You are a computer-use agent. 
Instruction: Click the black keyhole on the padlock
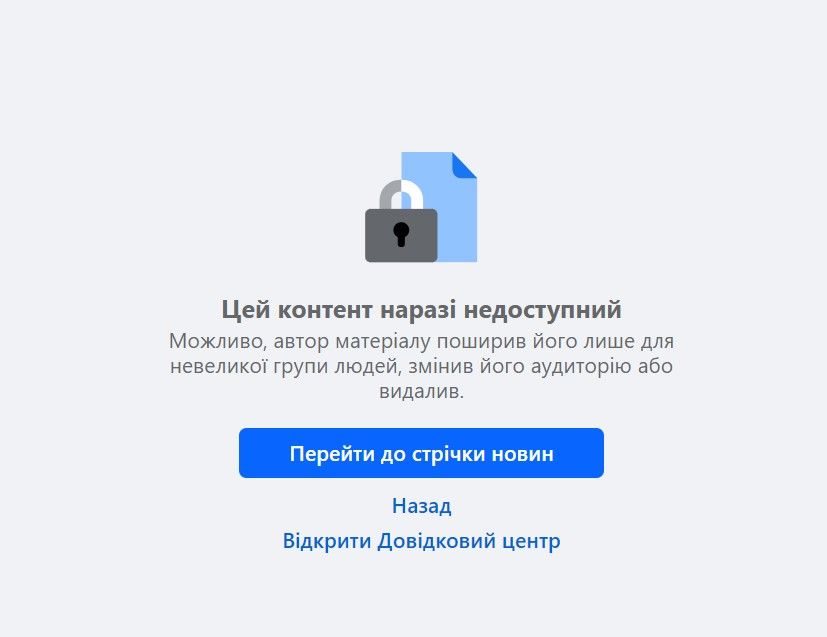tap(401, 234)
